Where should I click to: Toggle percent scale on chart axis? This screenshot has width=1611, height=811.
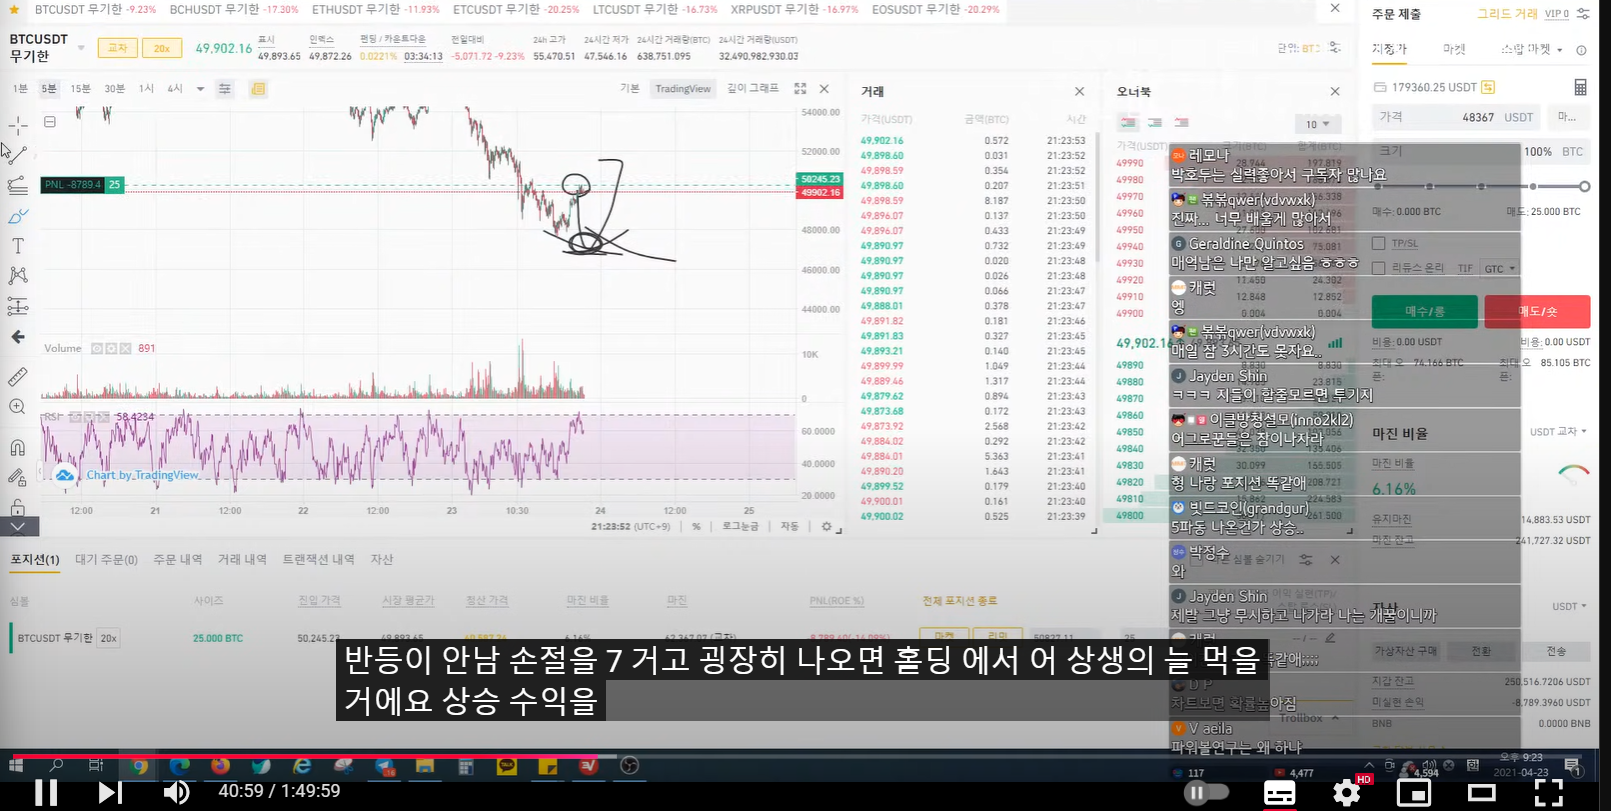[x=696, y=526]
